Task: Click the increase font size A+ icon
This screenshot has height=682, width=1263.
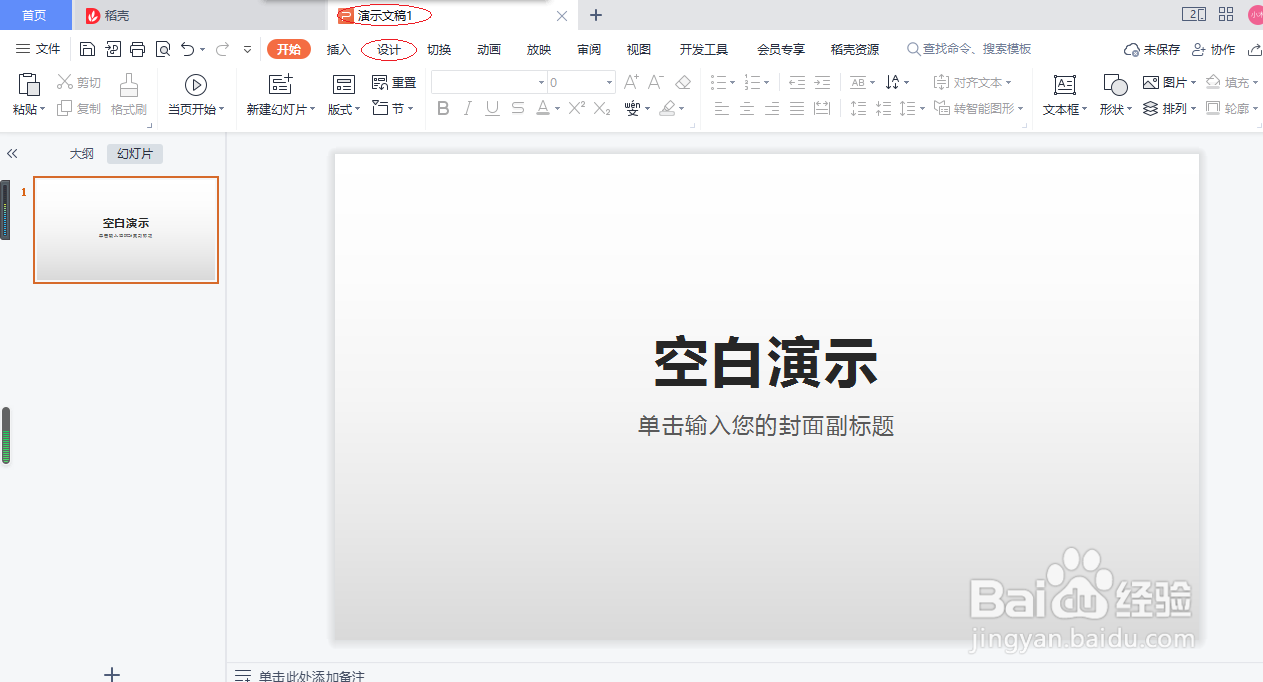Action: (x=631, y=82)
